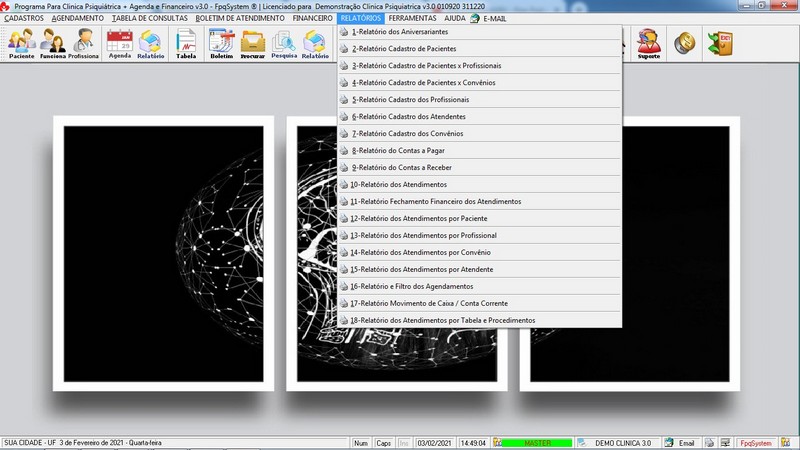Open the Boletim toolbar icon
Image resolution: width=800 pixels, height=450 pixels.
click(221, 43)
